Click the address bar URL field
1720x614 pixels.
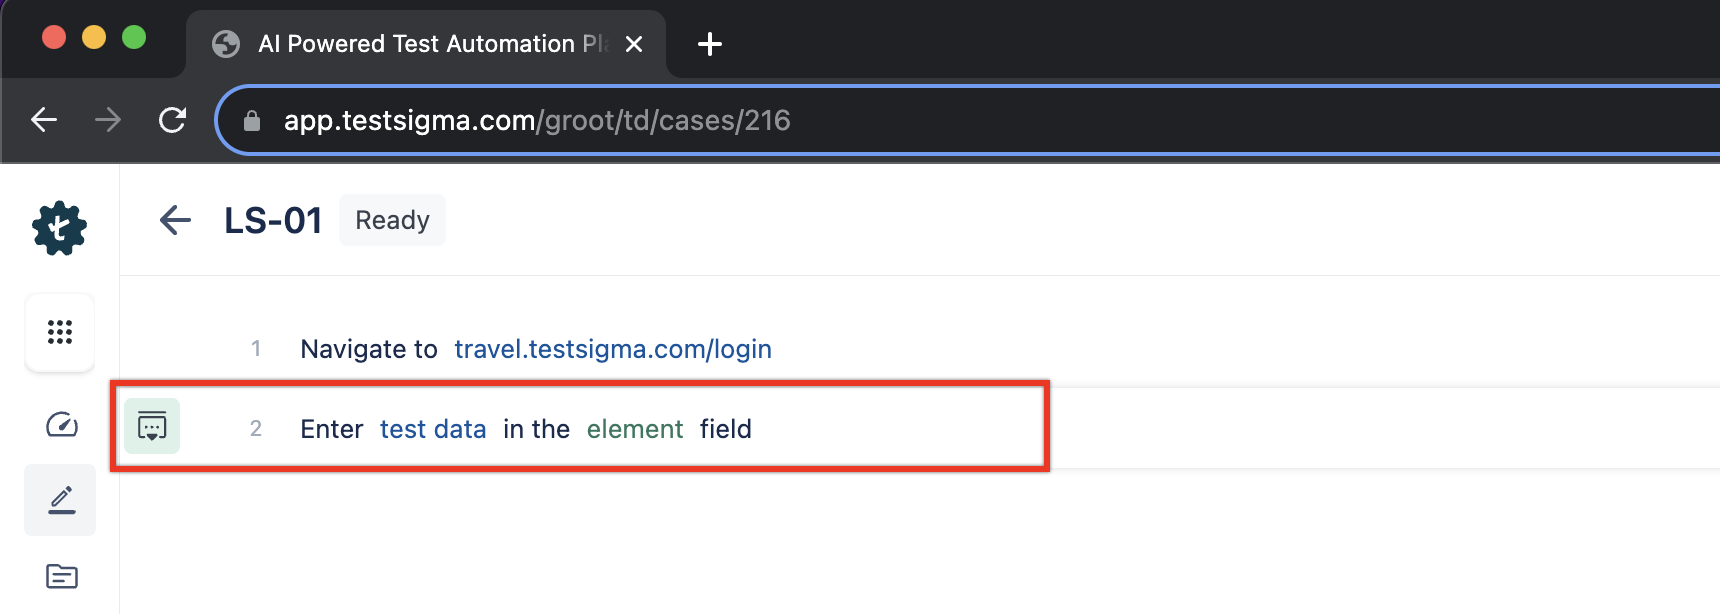[968, 120]
